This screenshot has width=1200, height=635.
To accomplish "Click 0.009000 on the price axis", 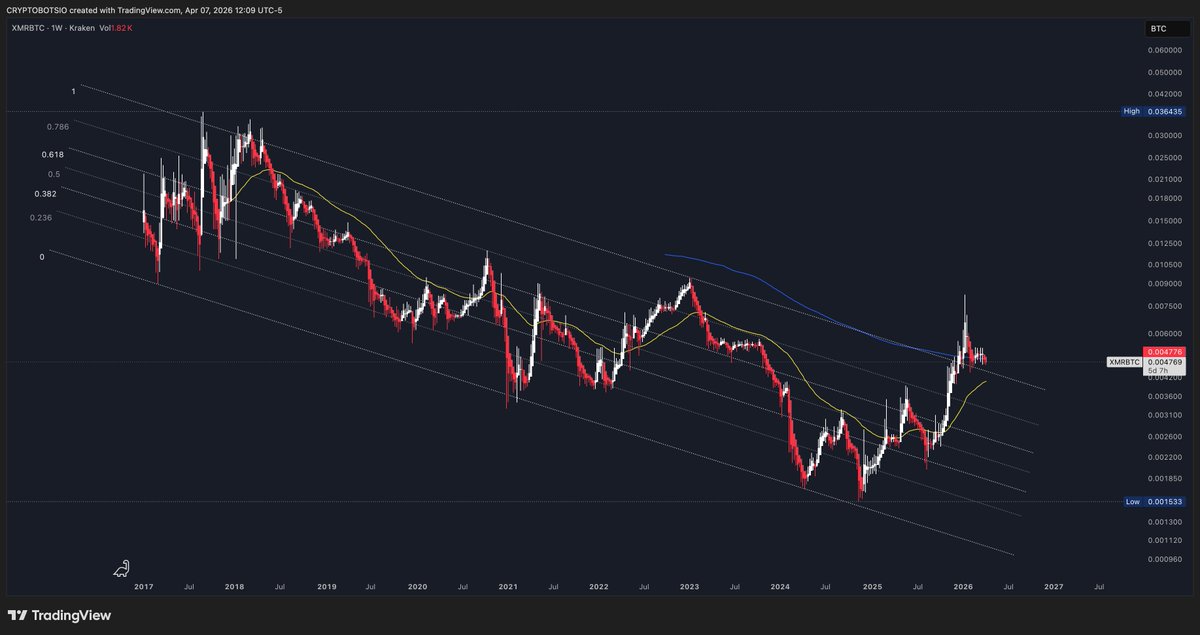I will pyautogui.click(x=1163, y=284).
